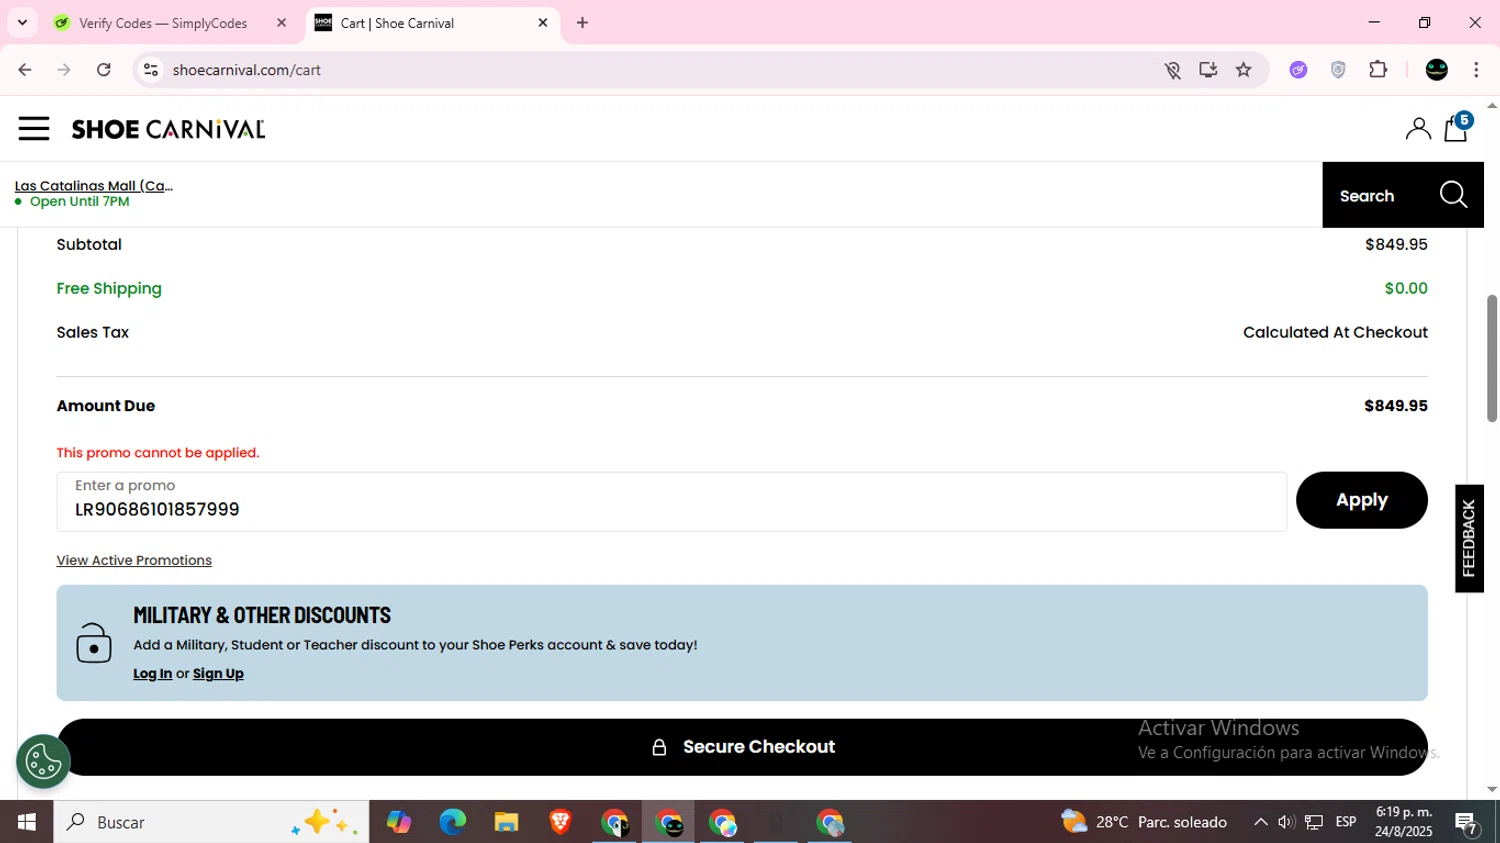Image resolution: width=1500 pixels, height=843 pixels.
Task: Click the Log In link
Action: pos(152,674)
